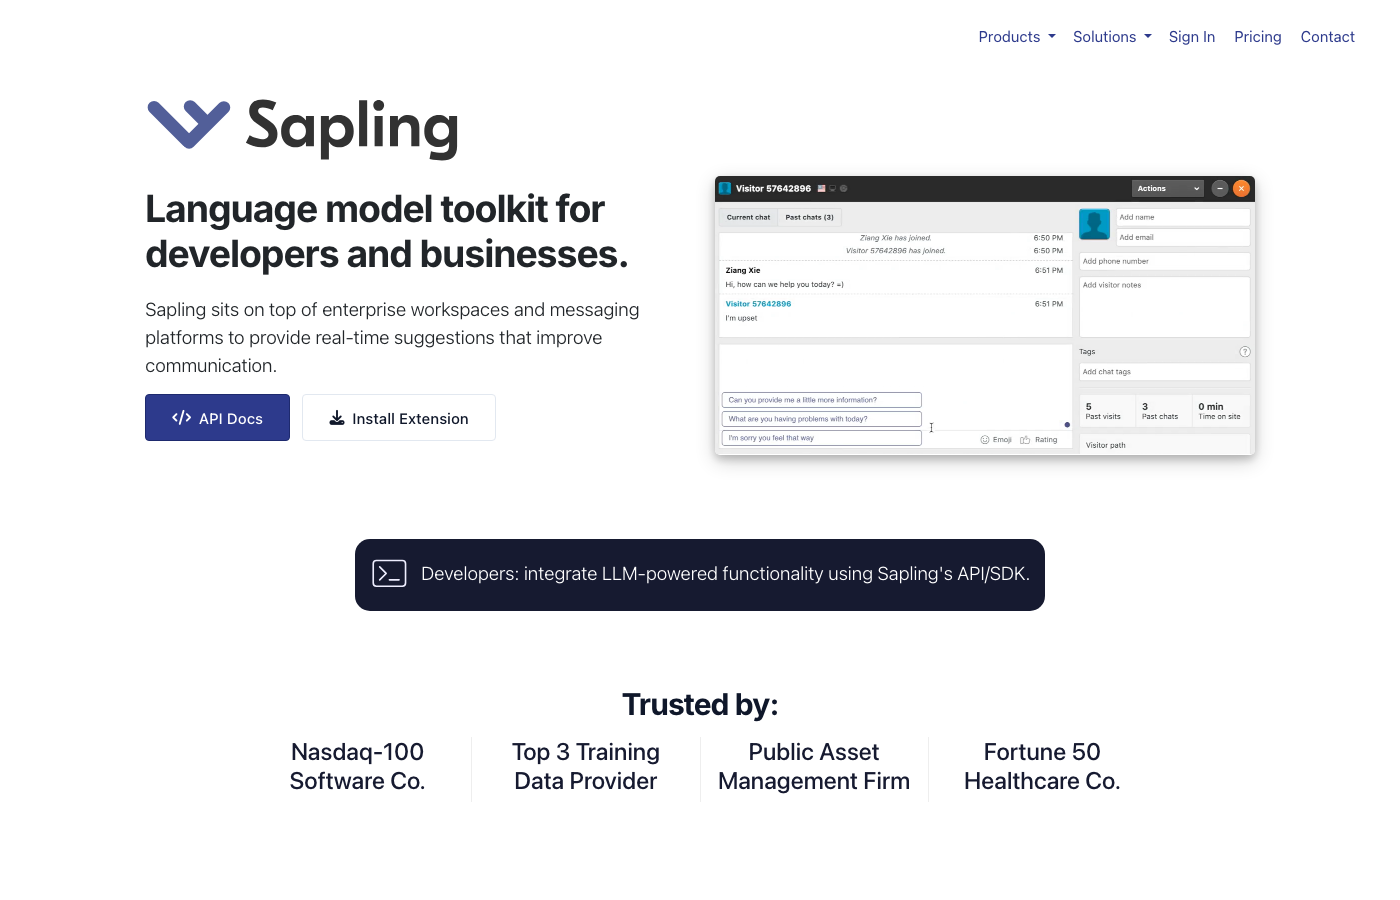Go to the Sign In page
The width and height of the screenshot is (1400, 900).
[1192, 37]
